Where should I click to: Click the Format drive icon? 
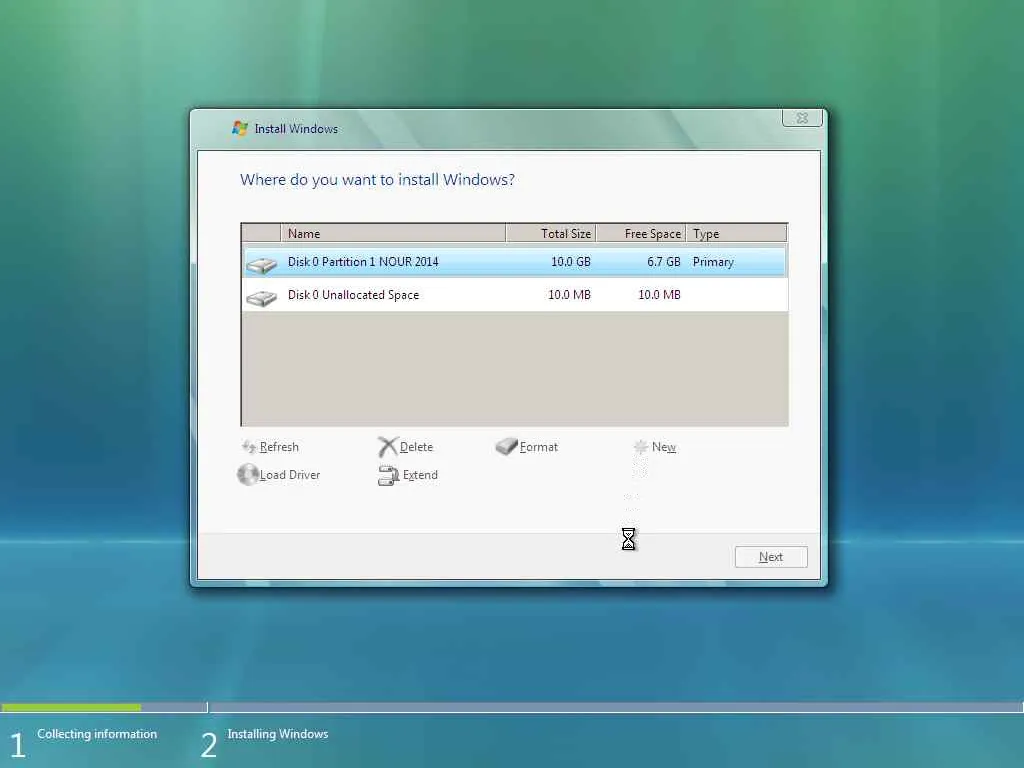(x=506, y=446)
